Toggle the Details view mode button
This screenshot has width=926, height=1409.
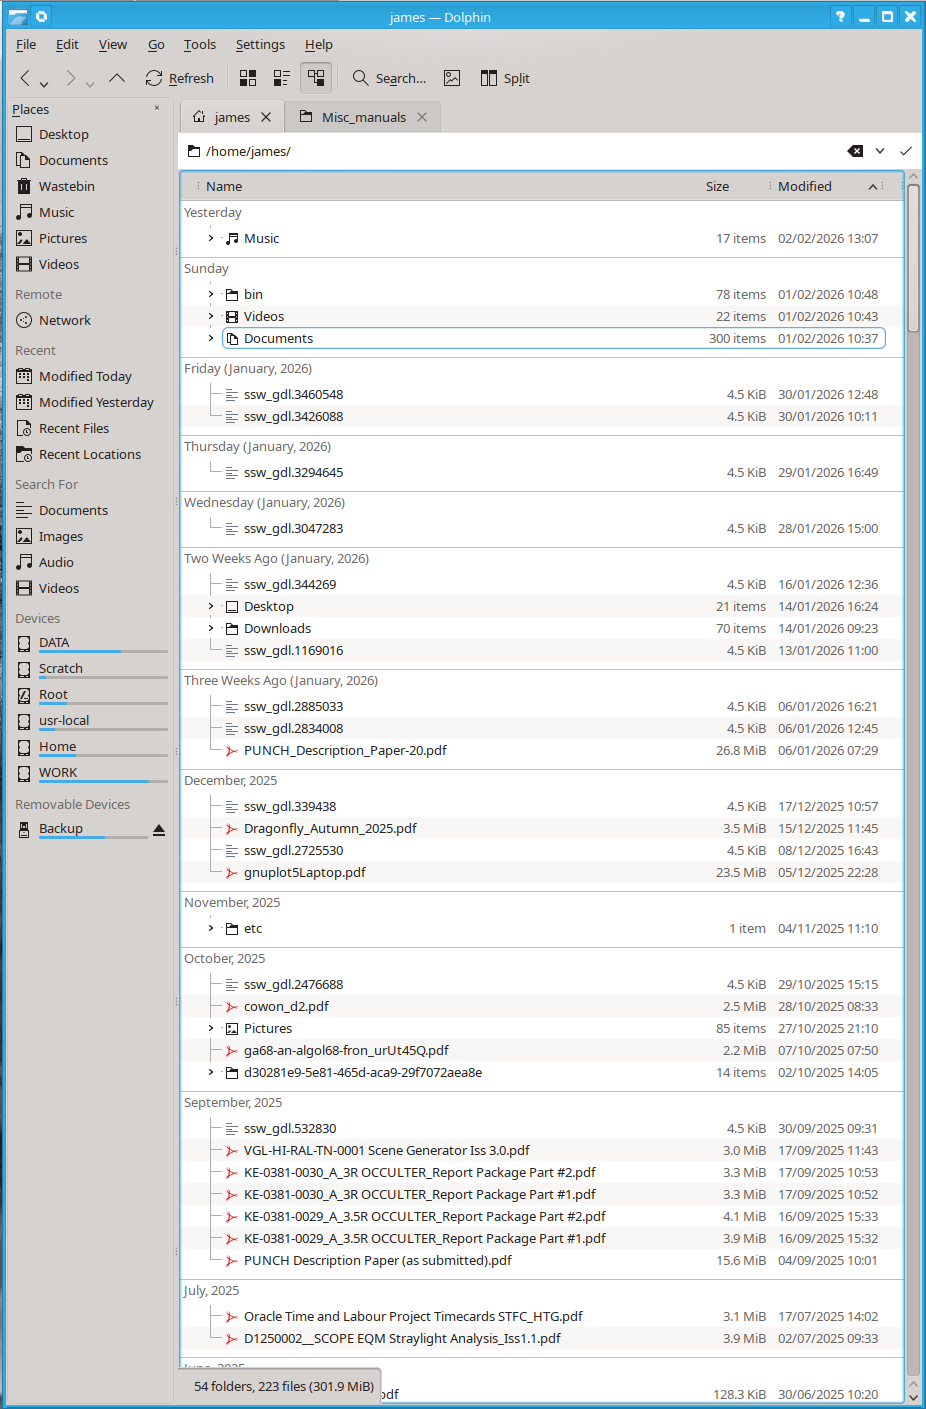(x=316, y=78)
